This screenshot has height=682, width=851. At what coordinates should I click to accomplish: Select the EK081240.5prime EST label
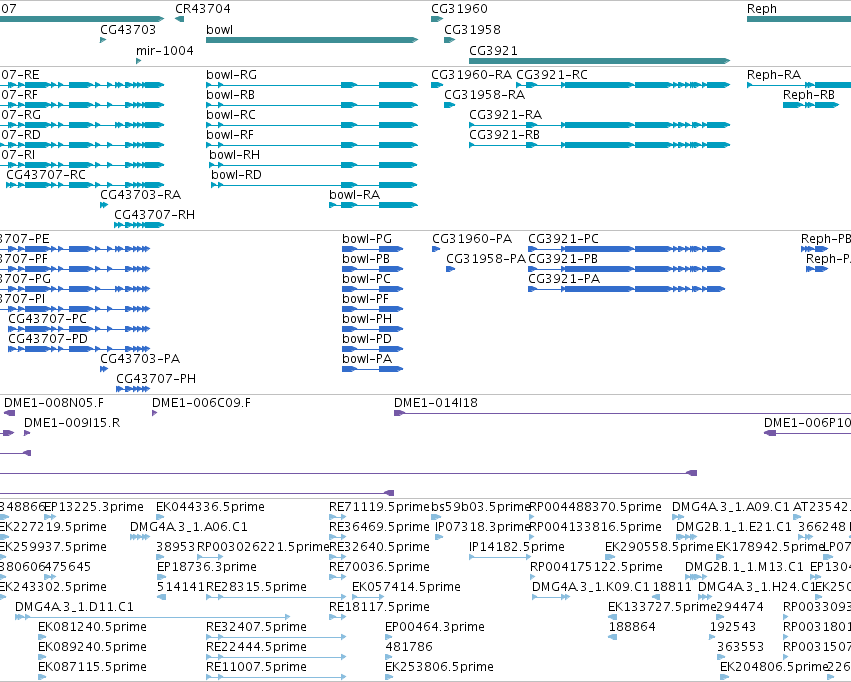click(x=92, y=627)
